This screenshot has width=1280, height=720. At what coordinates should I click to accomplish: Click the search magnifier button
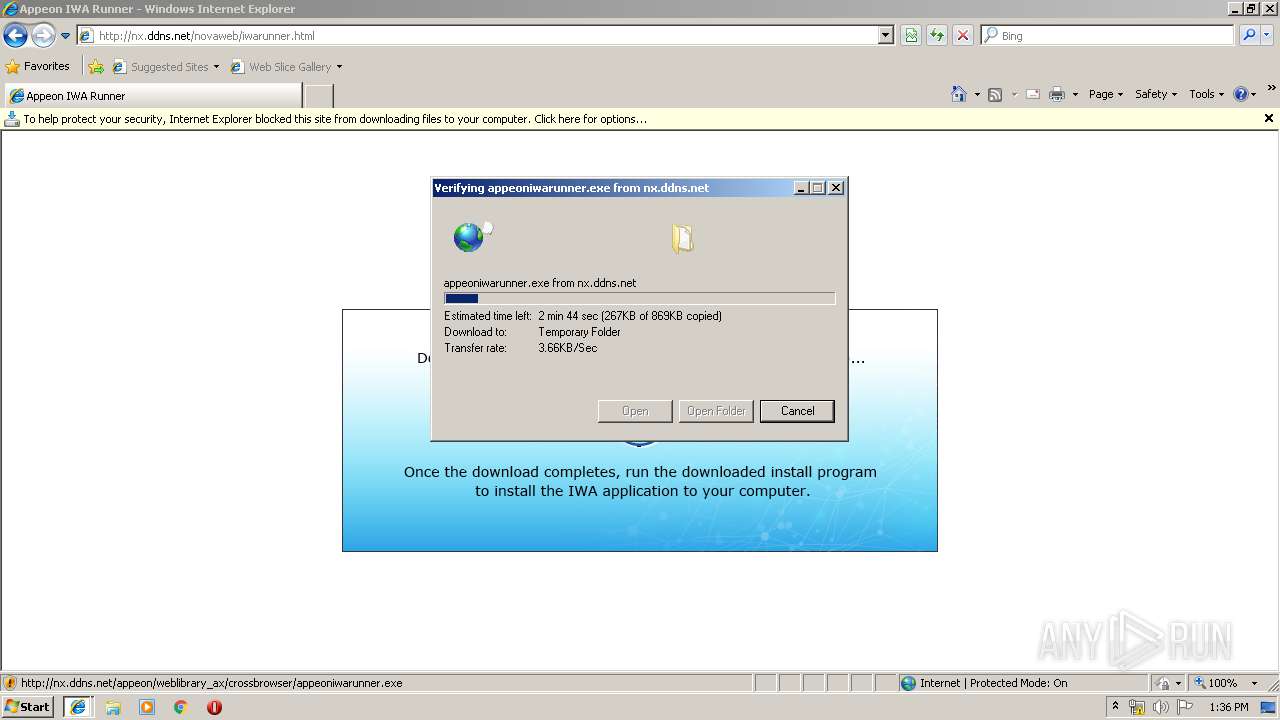pos(1249,36)
